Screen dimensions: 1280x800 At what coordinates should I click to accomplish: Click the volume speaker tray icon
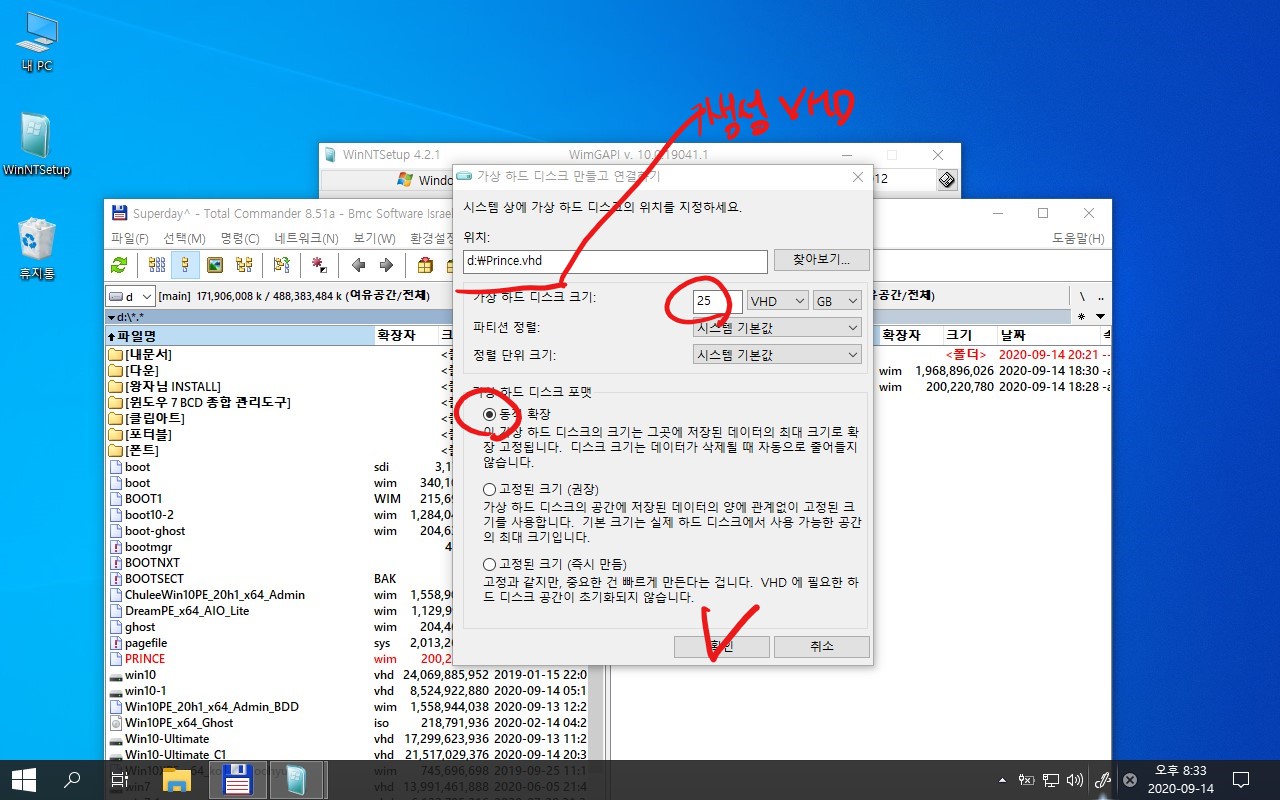[x=1075, y=780]
